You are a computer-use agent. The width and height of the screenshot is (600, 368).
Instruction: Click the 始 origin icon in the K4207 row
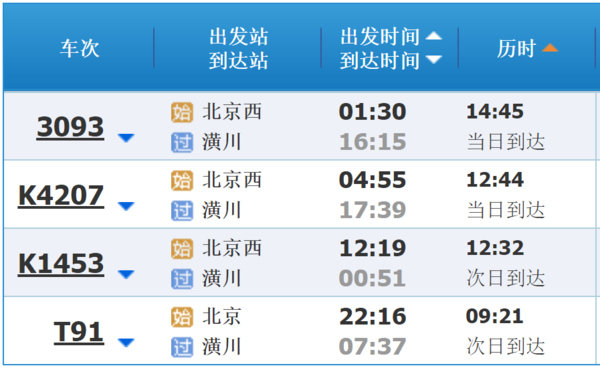pyautogui.click(x=182, y=181)
